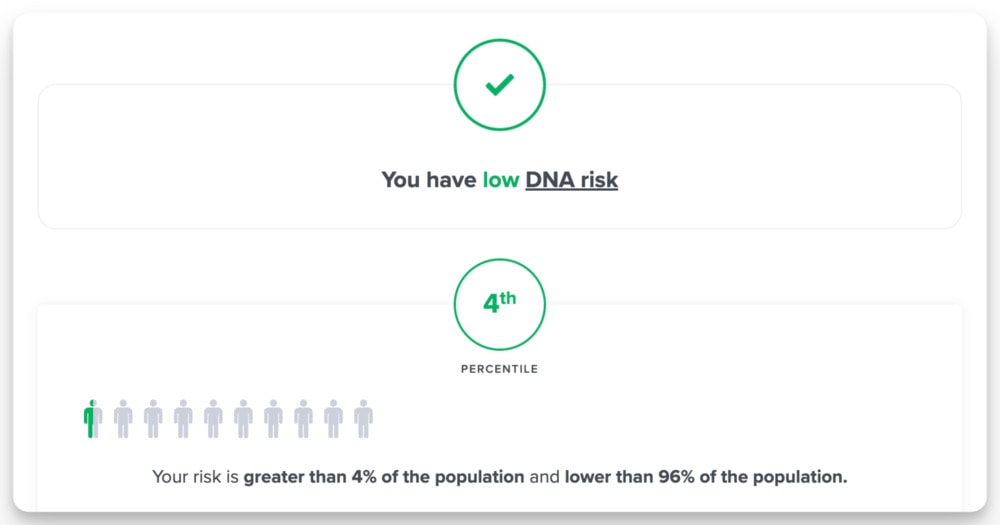The width and height of the screenshot is (1000, 525).
Task: Click the "th" superscript in the percentile badge
Action: click(x=509, y=298)
